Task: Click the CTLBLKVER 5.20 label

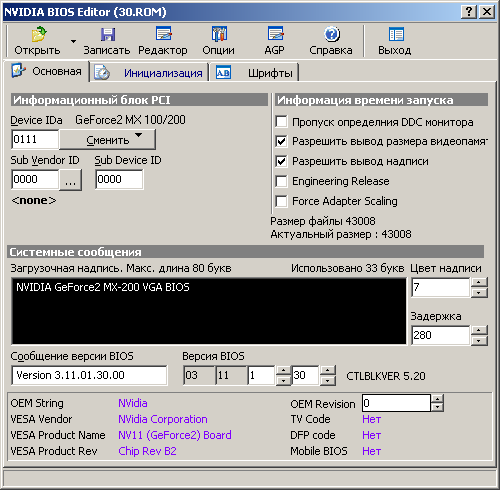Action: (386, 376)
